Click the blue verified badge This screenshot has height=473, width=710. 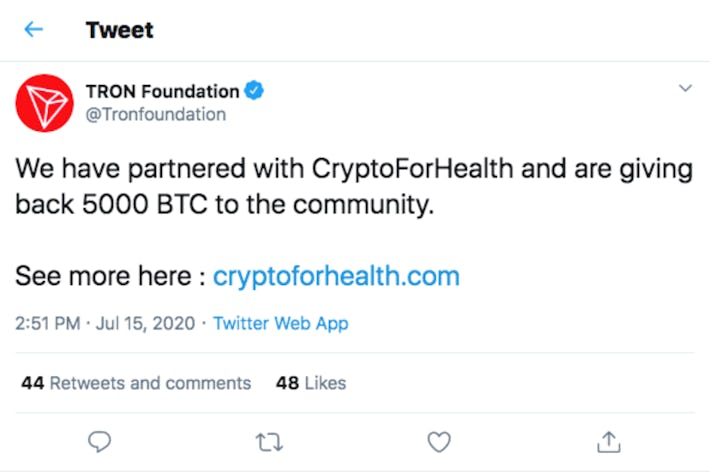click(x=254, y=91)
